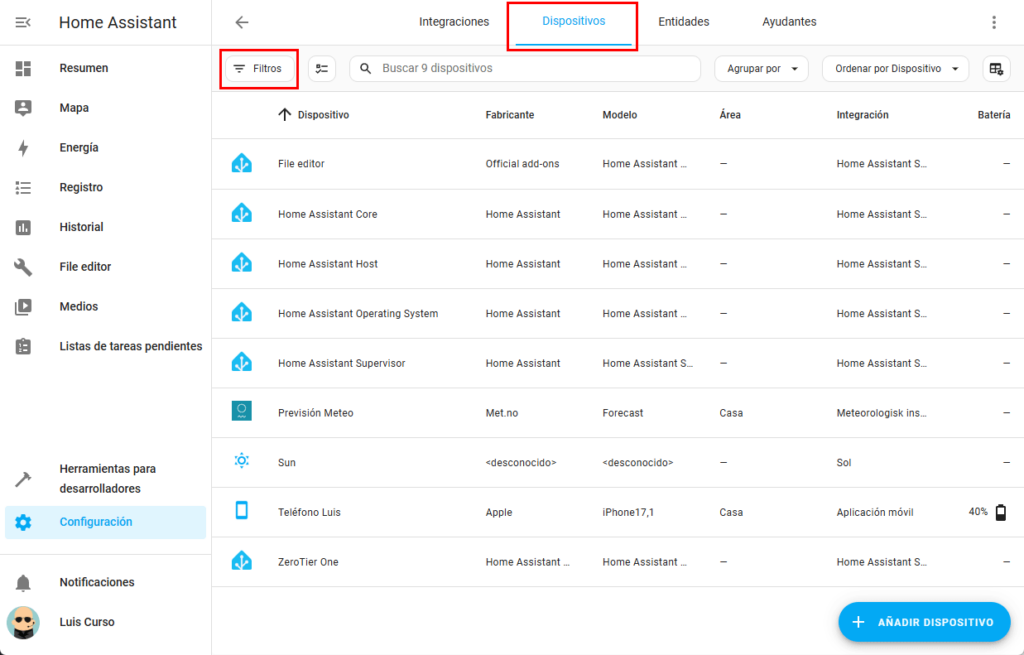Expand the Agrupar por dropdown

761,68
